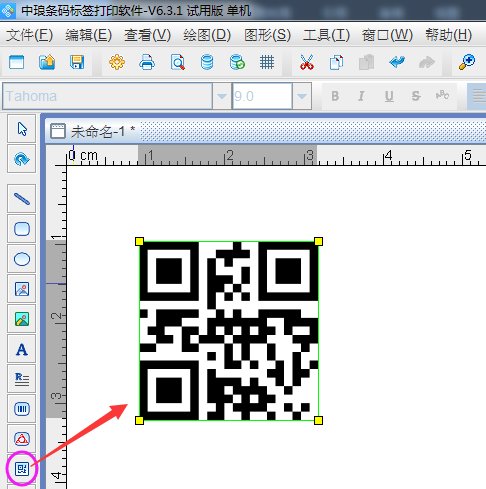The width and height of the screenshot is (486, 489).
Task: Click the 9.0 font size field
Action: [262, 96]
